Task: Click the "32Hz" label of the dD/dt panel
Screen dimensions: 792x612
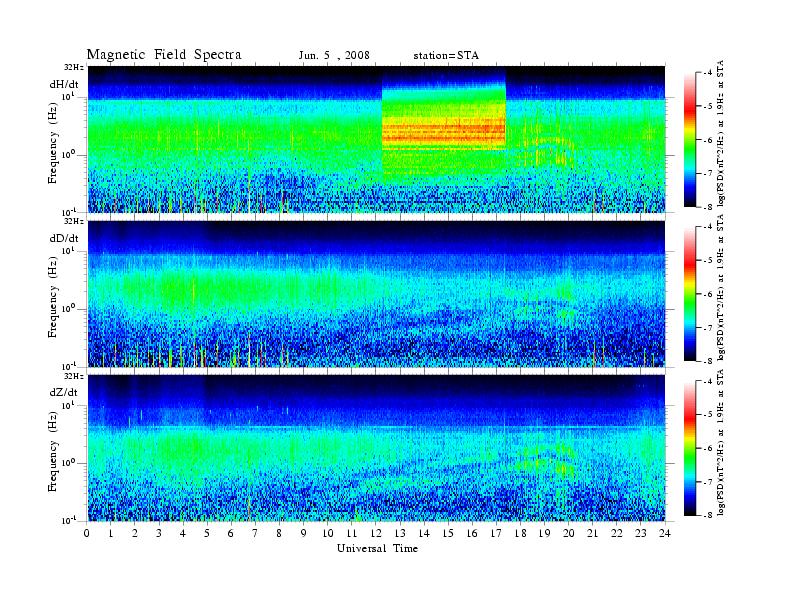Action: coord(74,221)
